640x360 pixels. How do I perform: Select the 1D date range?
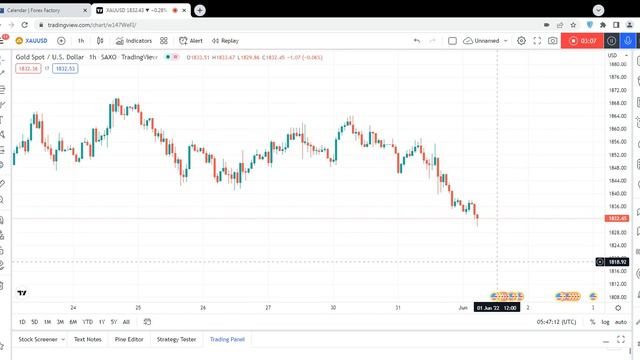(22, 322)
